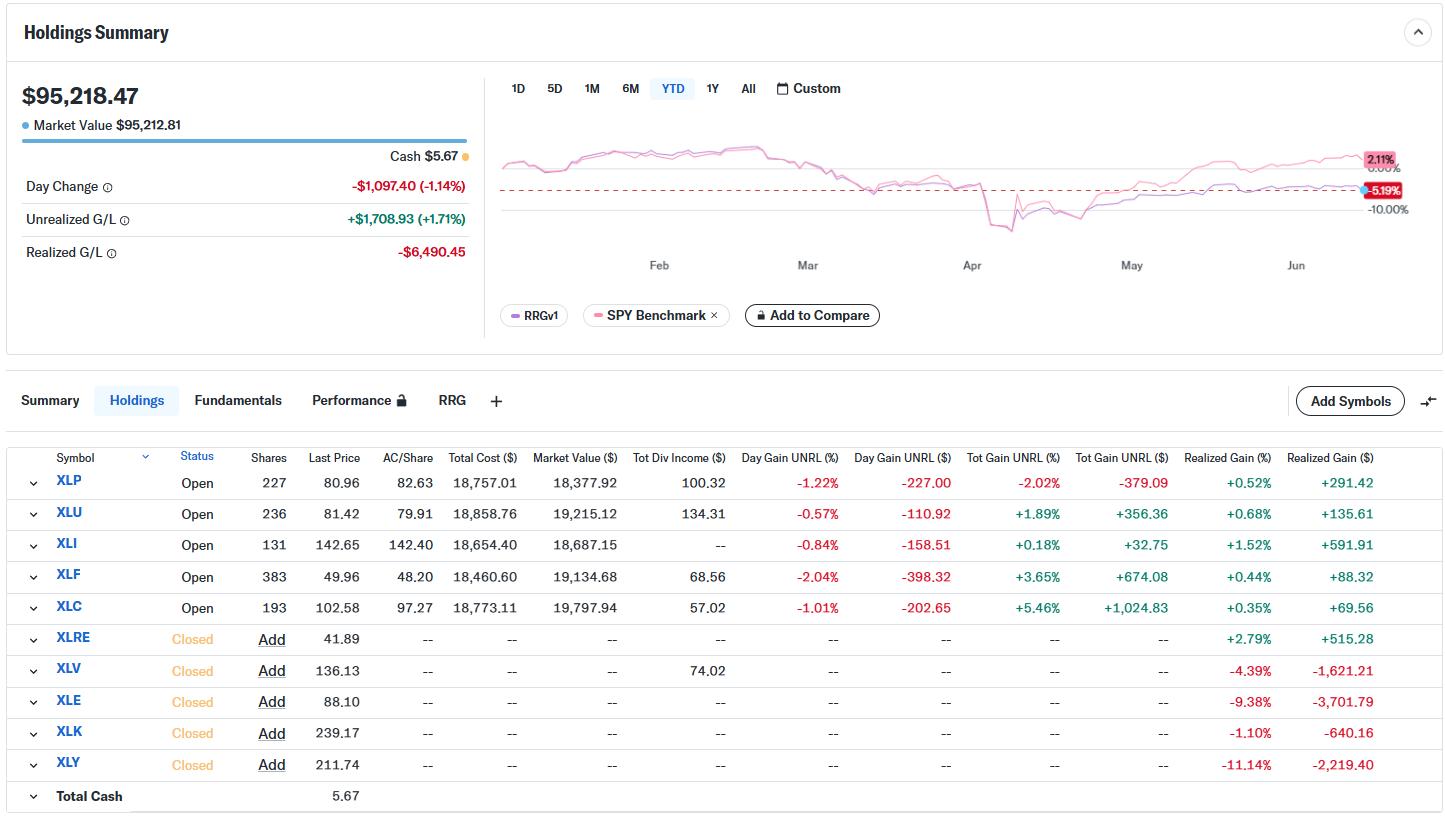Viewport: 1445px width, 820px height.
Task: Click the locked Add to Compare button
Action: pyautogui.click(x=812, y=315)
